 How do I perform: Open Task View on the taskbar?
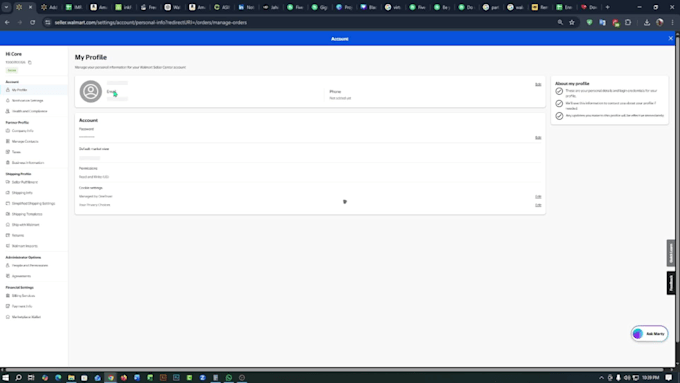pyautogui.click(x=31, y=378)
